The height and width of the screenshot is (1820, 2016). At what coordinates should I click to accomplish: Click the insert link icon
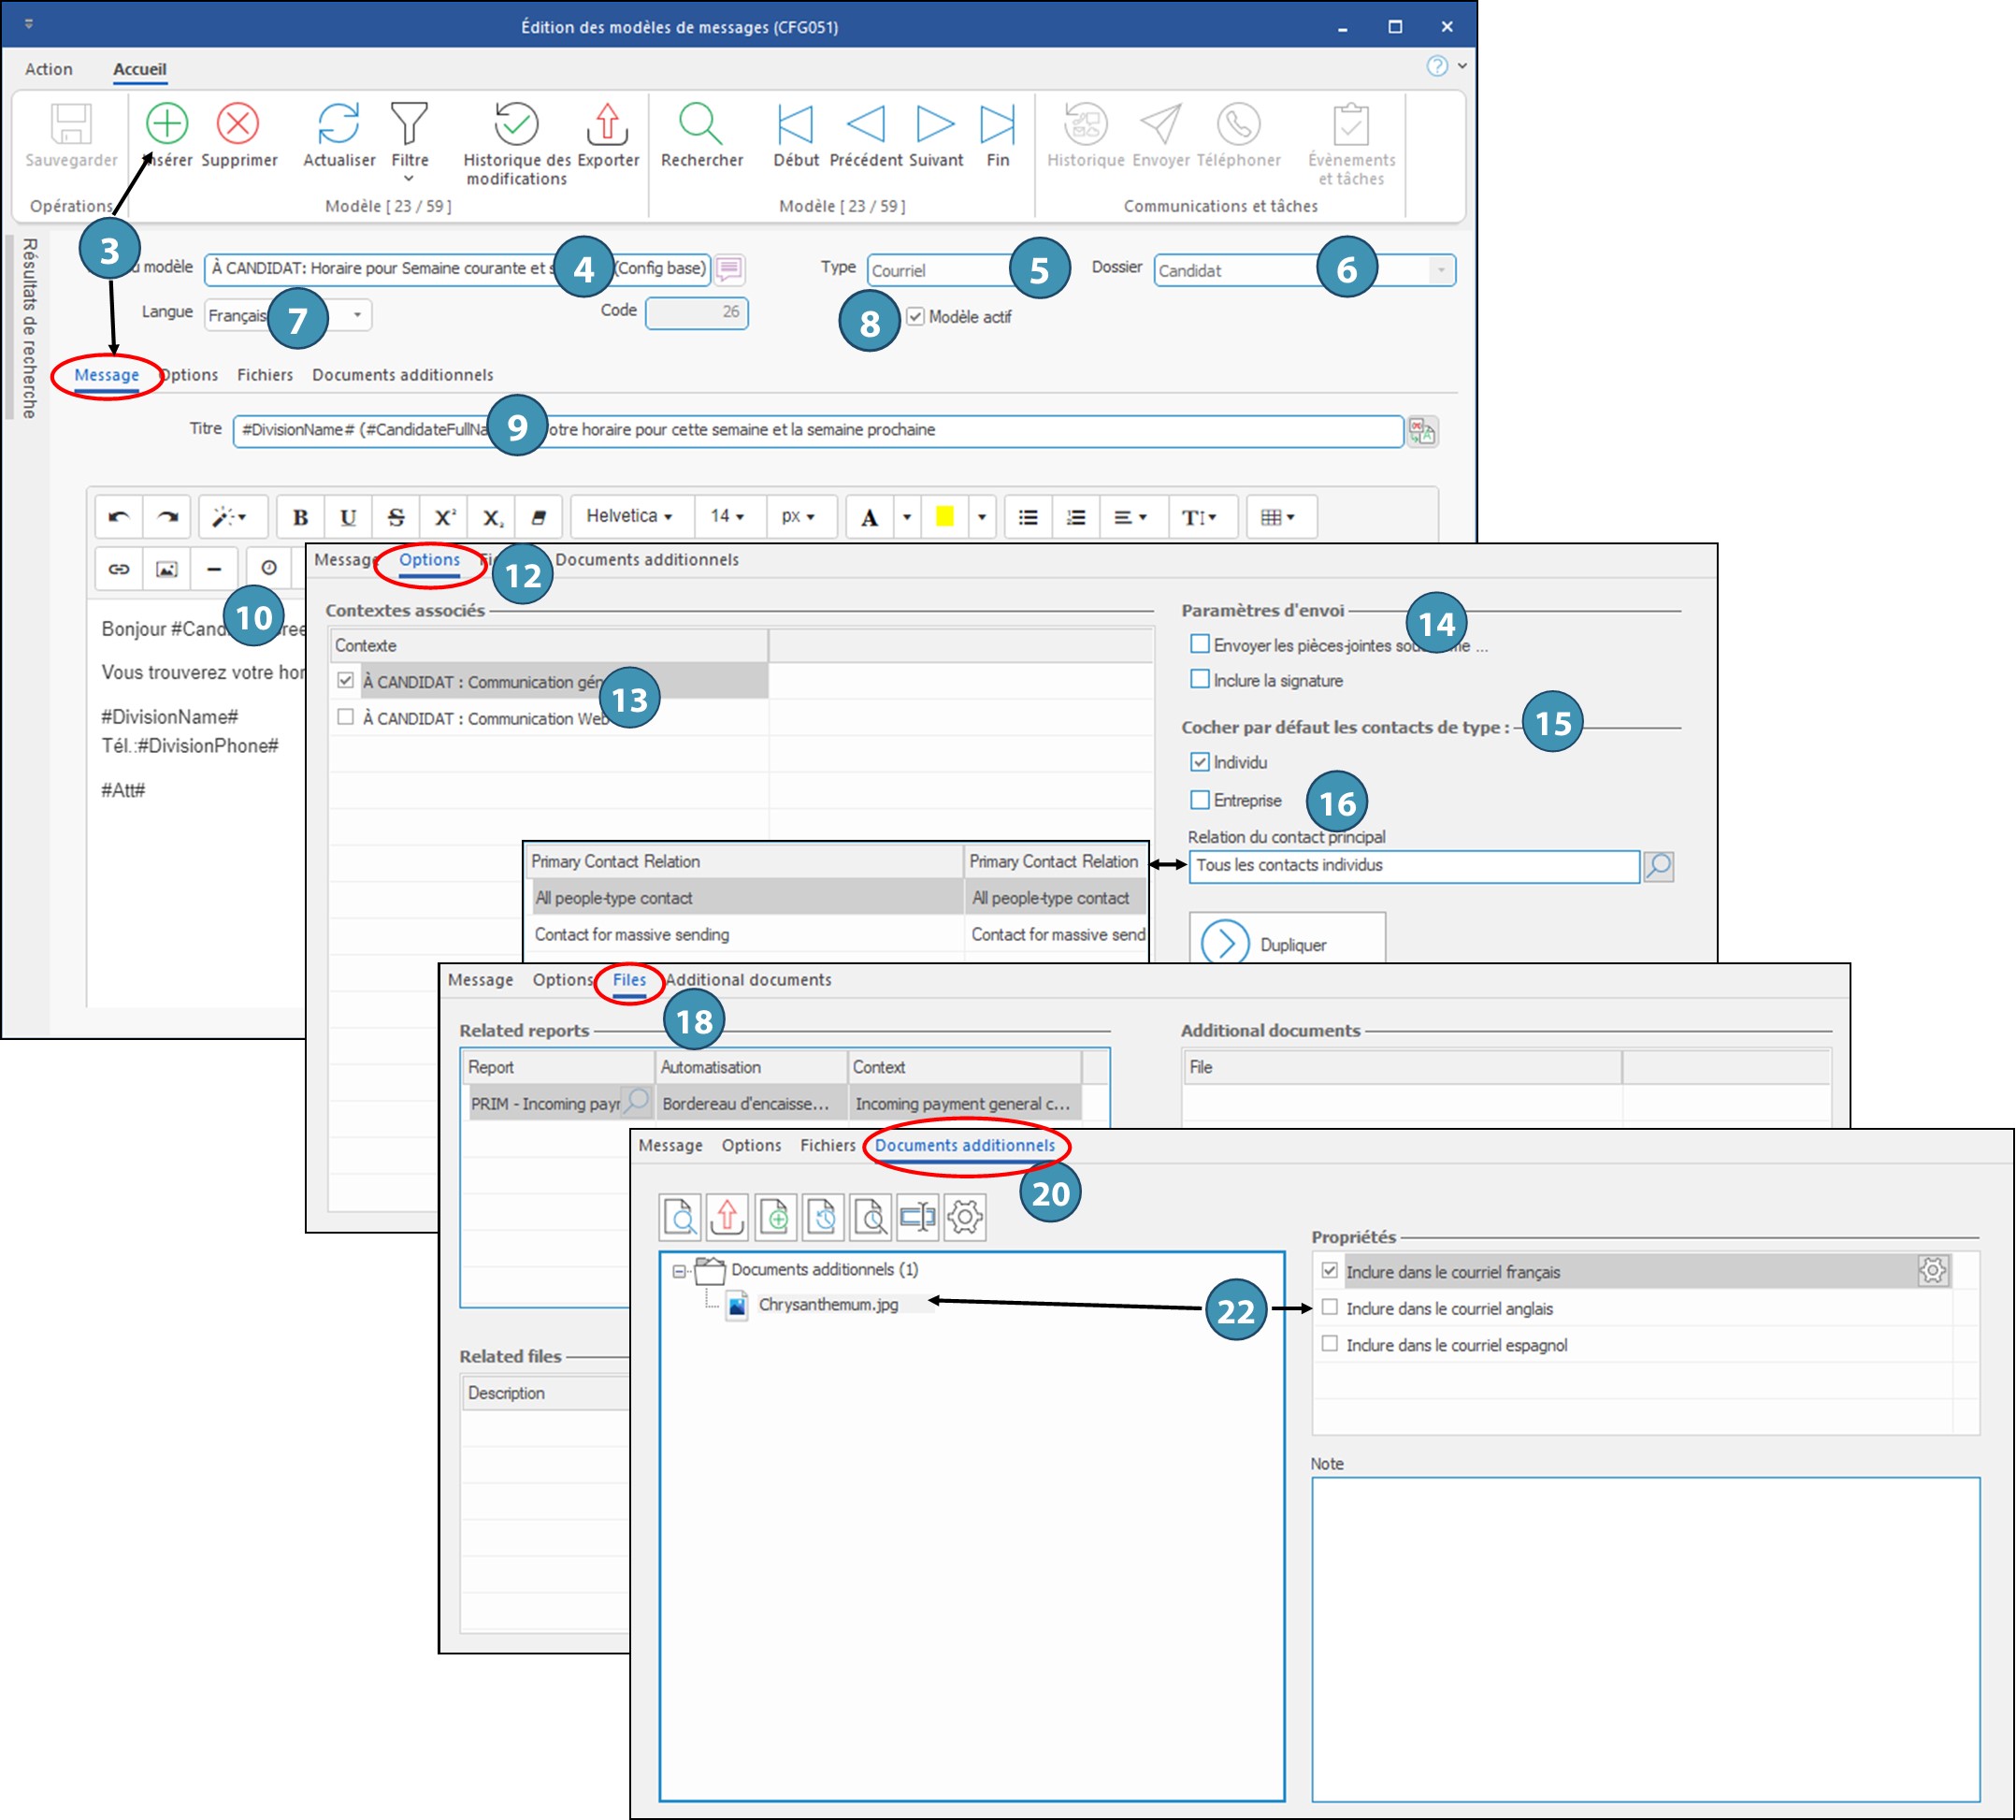coord(119,569)
